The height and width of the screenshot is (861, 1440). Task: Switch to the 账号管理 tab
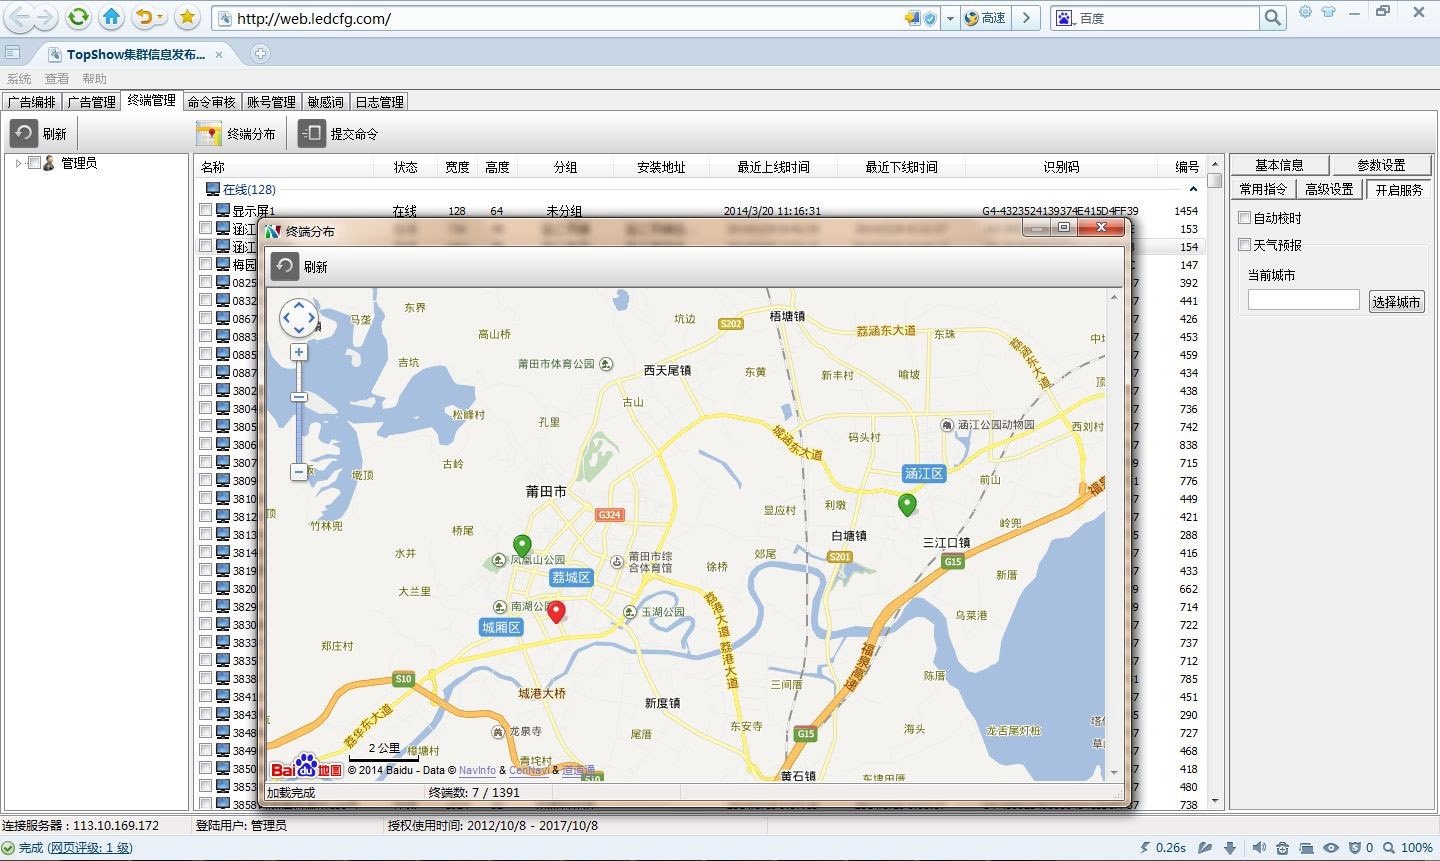pyautogui.click(x=271, y=102)
